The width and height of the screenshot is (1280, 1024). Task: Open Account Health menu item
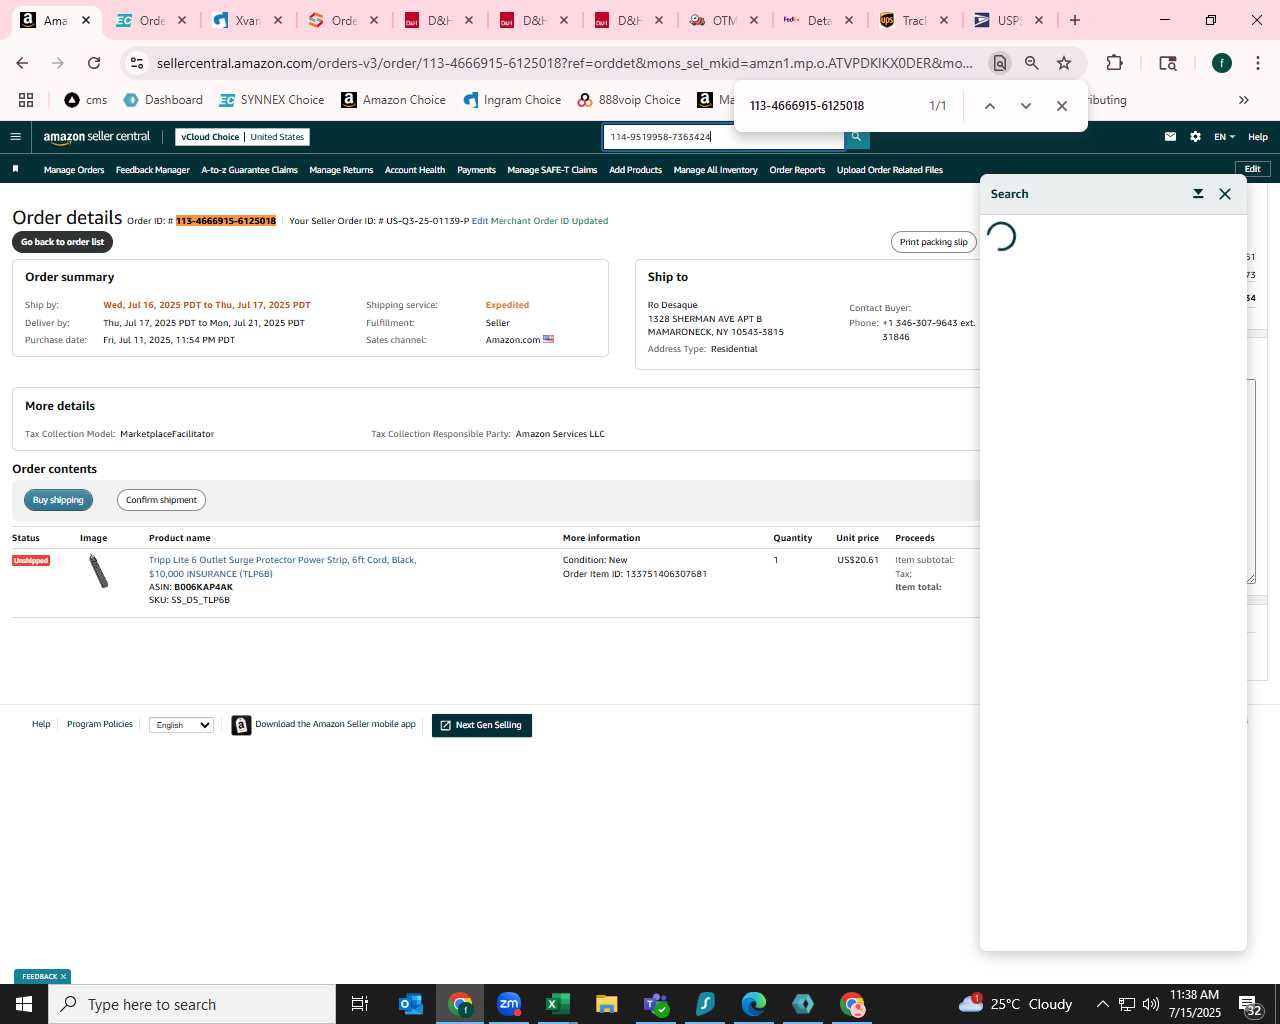tap(415, 170)
